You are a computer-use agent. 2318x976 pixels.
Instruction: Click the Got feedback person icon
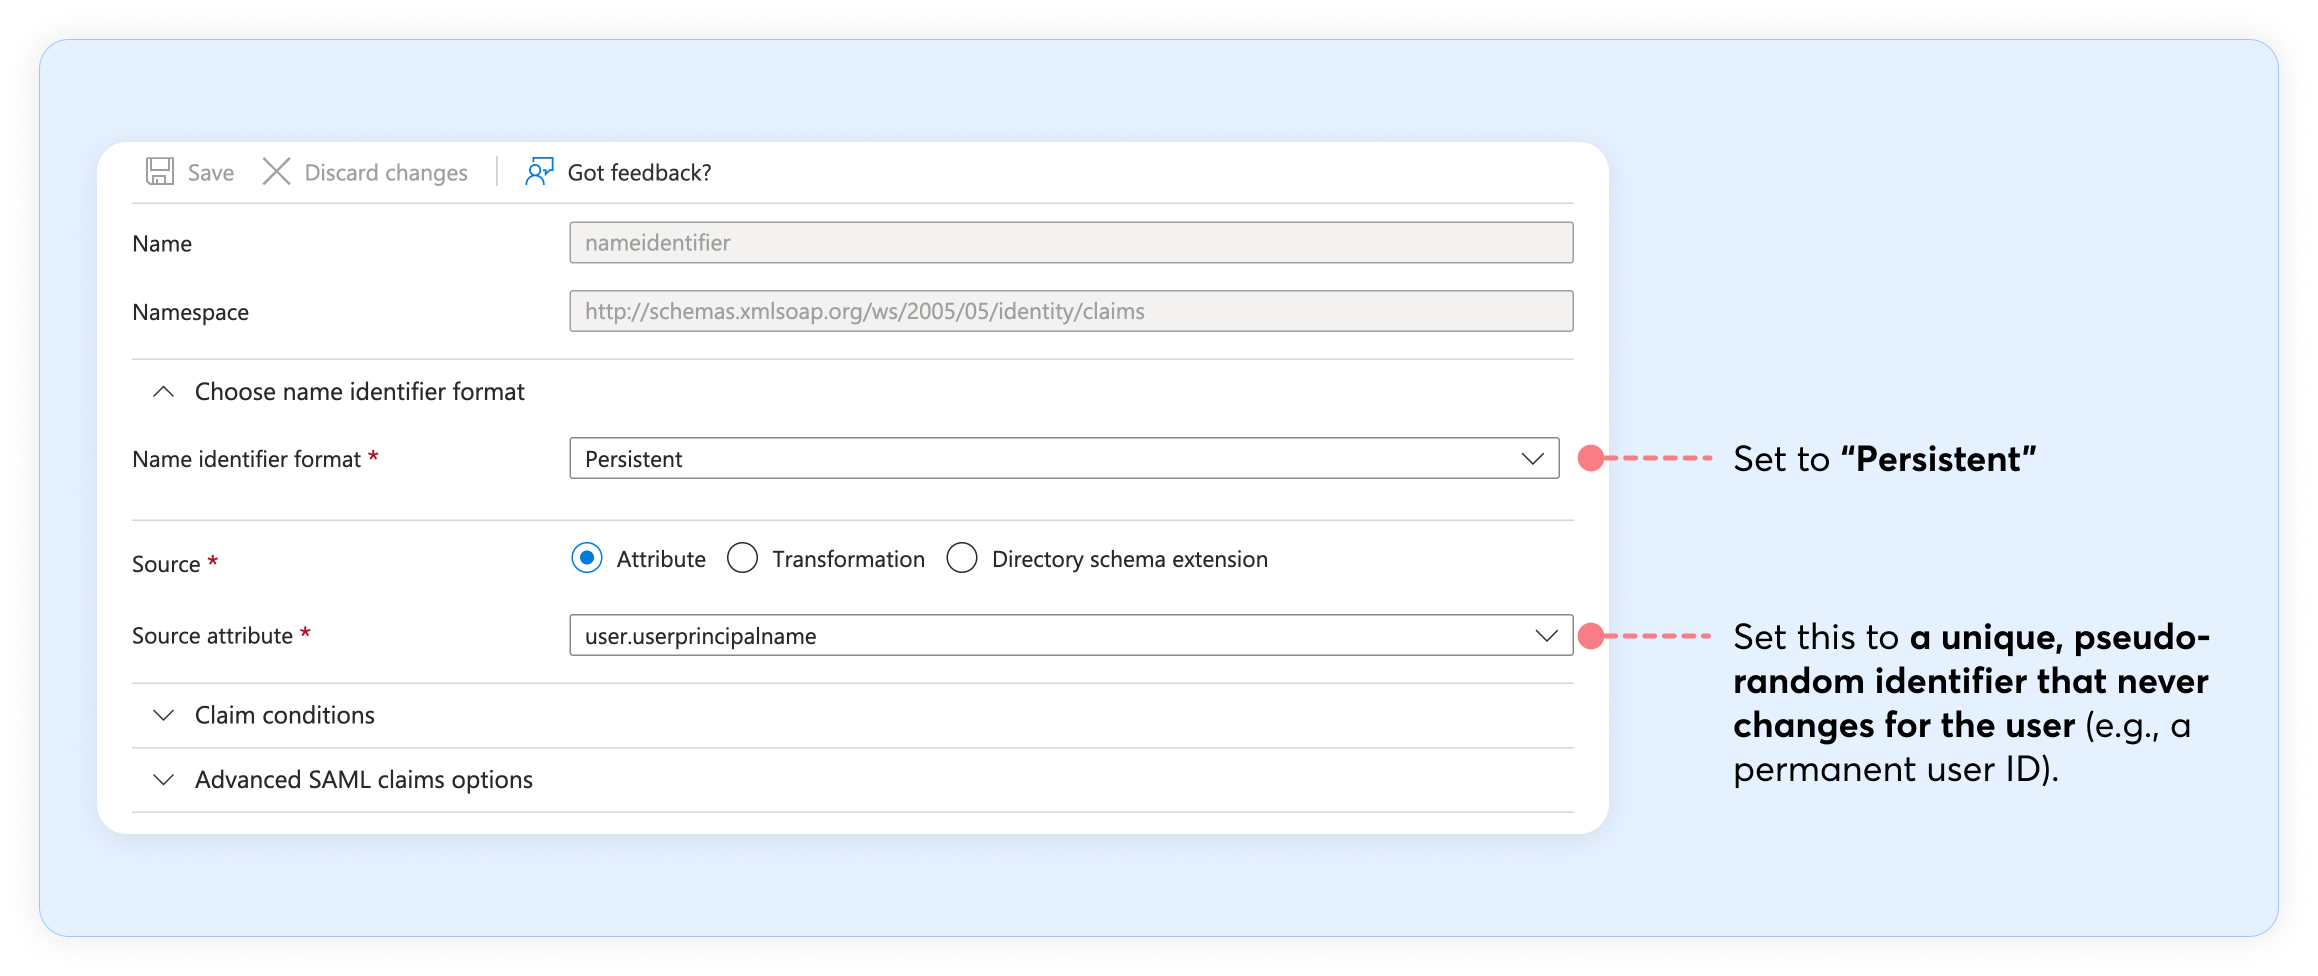click(x=539, y=172)
